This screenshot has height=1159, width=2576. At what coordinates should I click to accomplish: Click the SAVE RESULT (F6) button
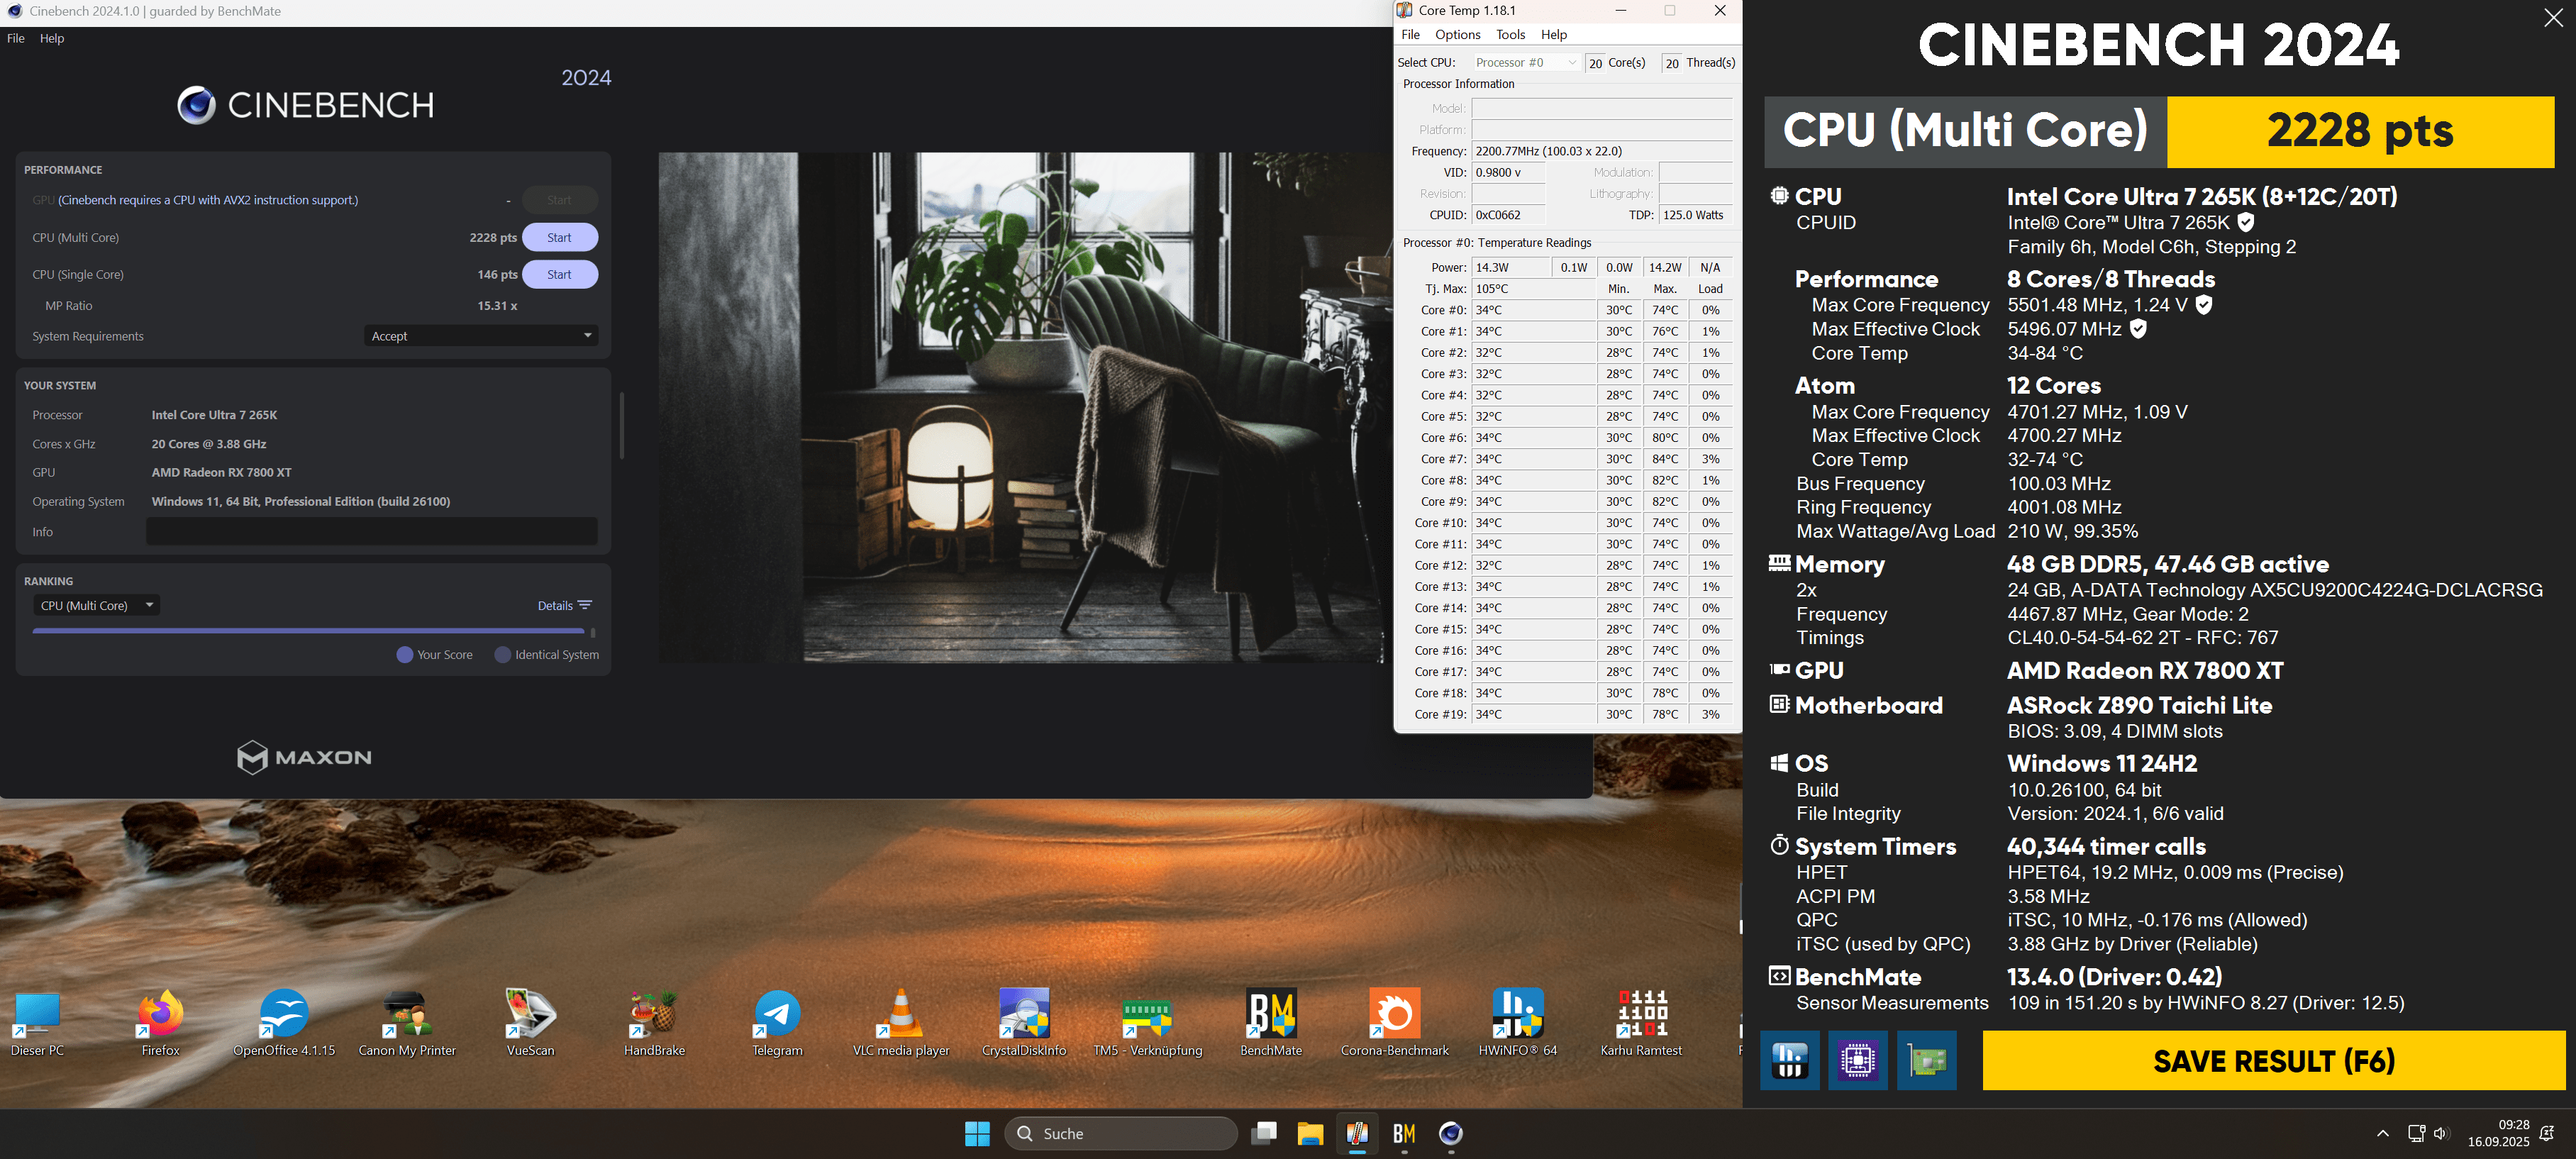click(2273, 1060)
